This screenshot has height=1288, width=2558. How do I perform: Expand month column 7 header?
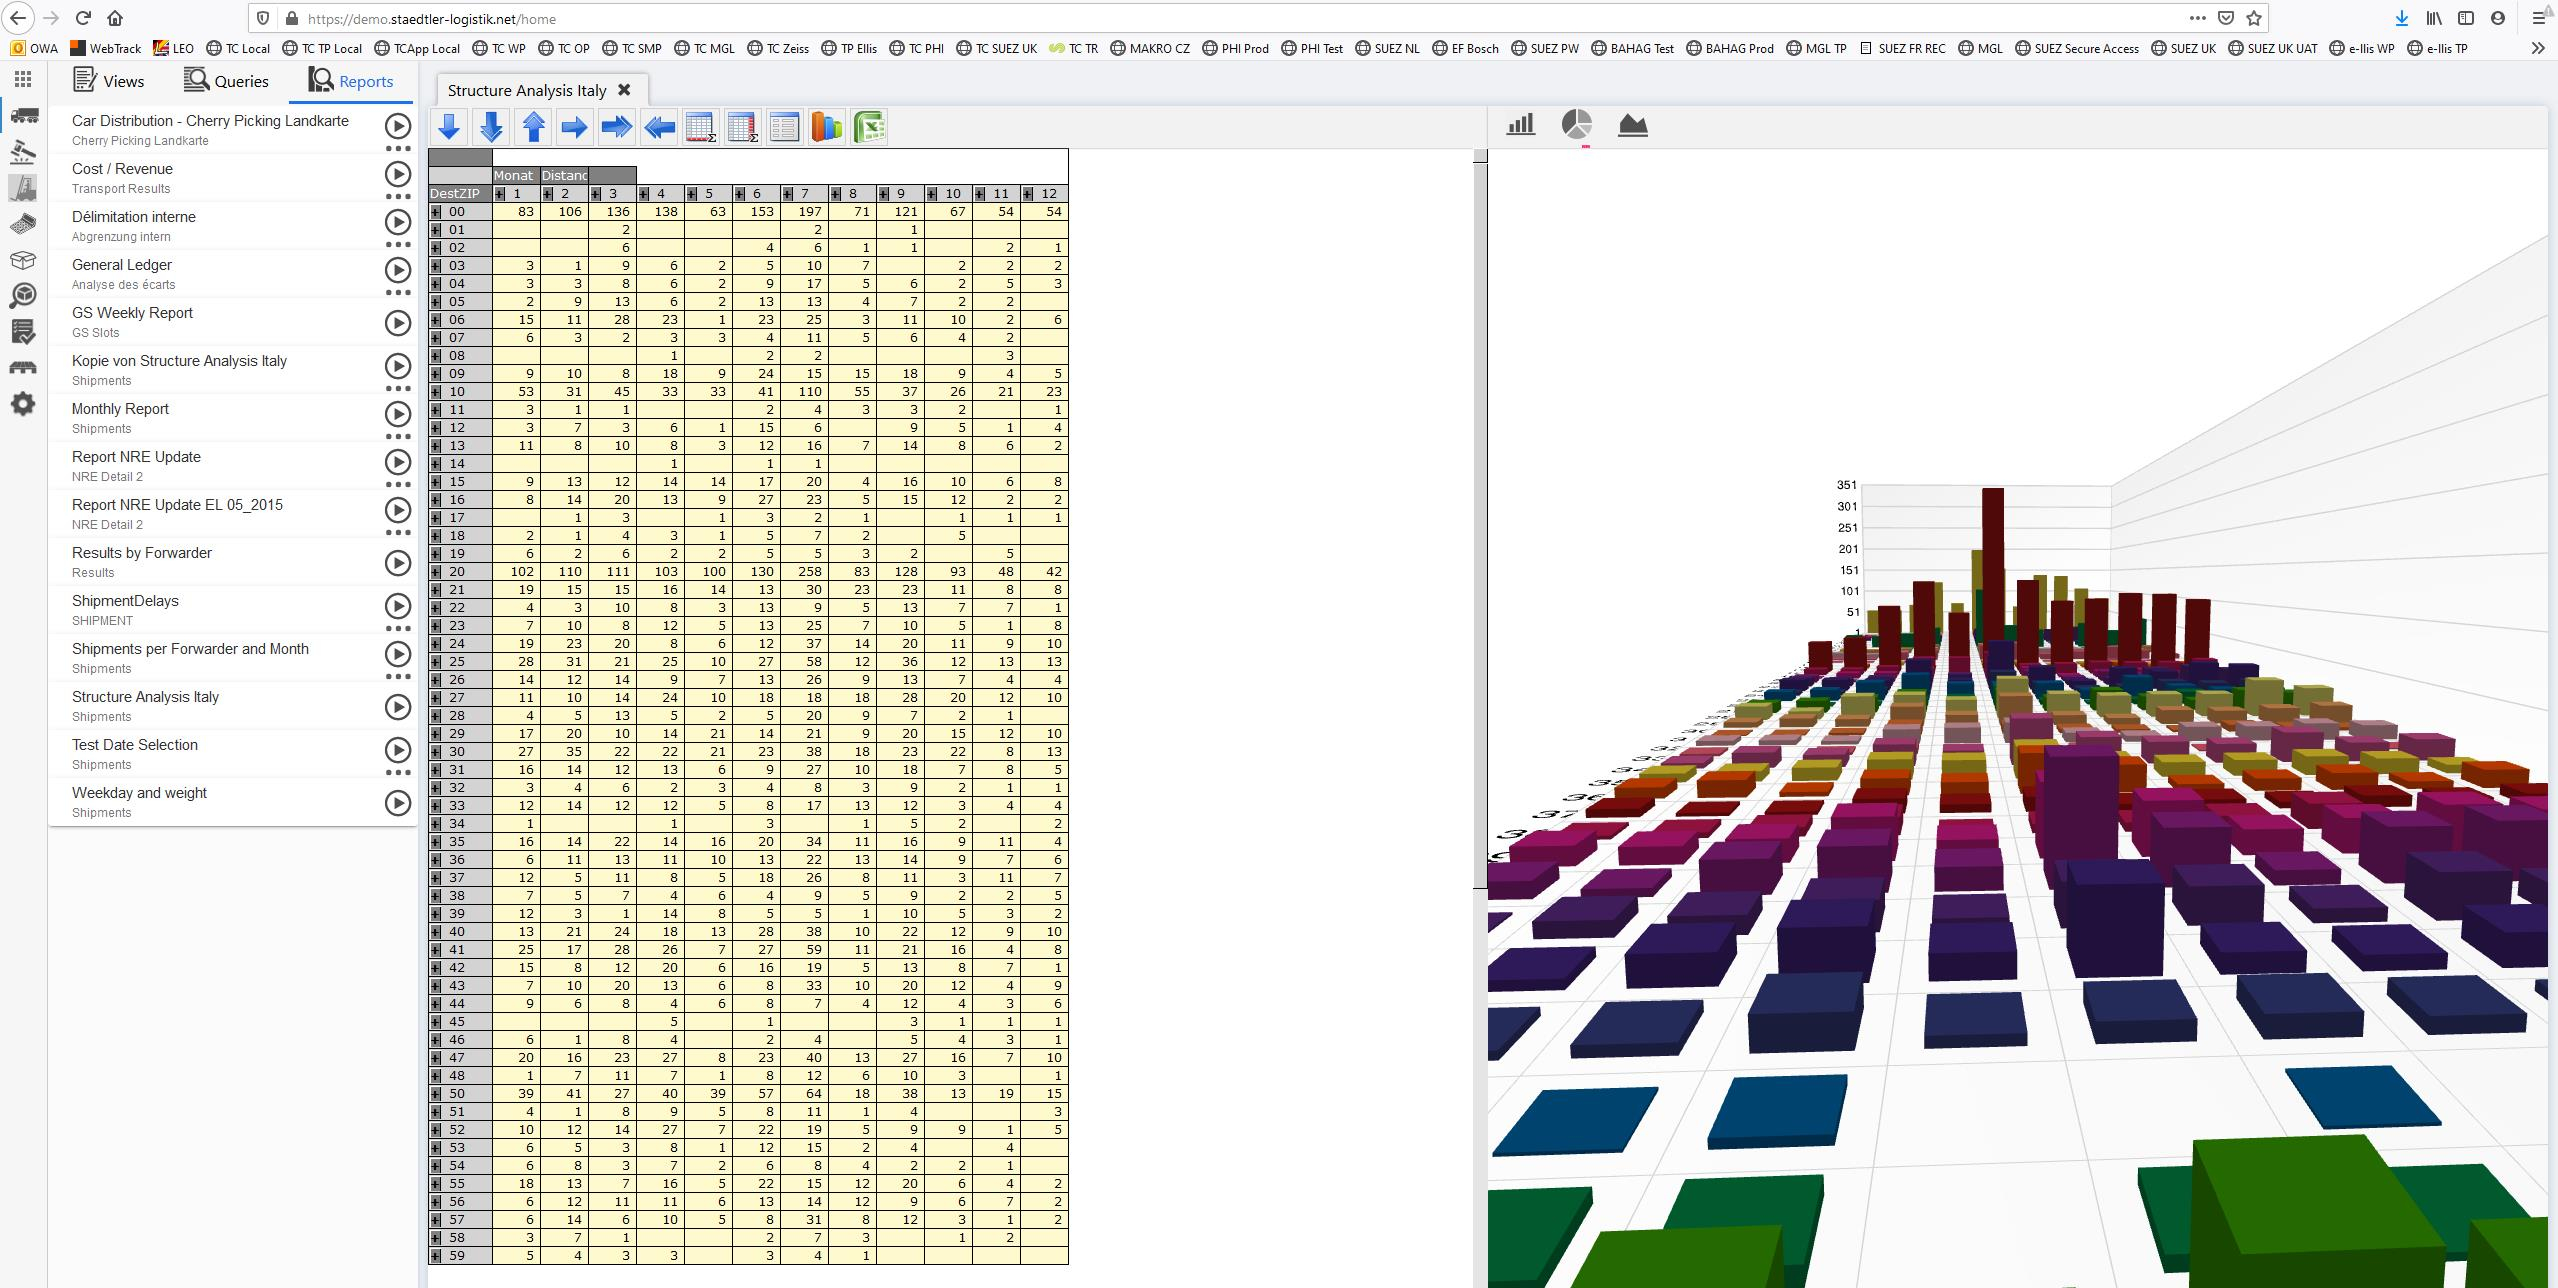(788, 194)
